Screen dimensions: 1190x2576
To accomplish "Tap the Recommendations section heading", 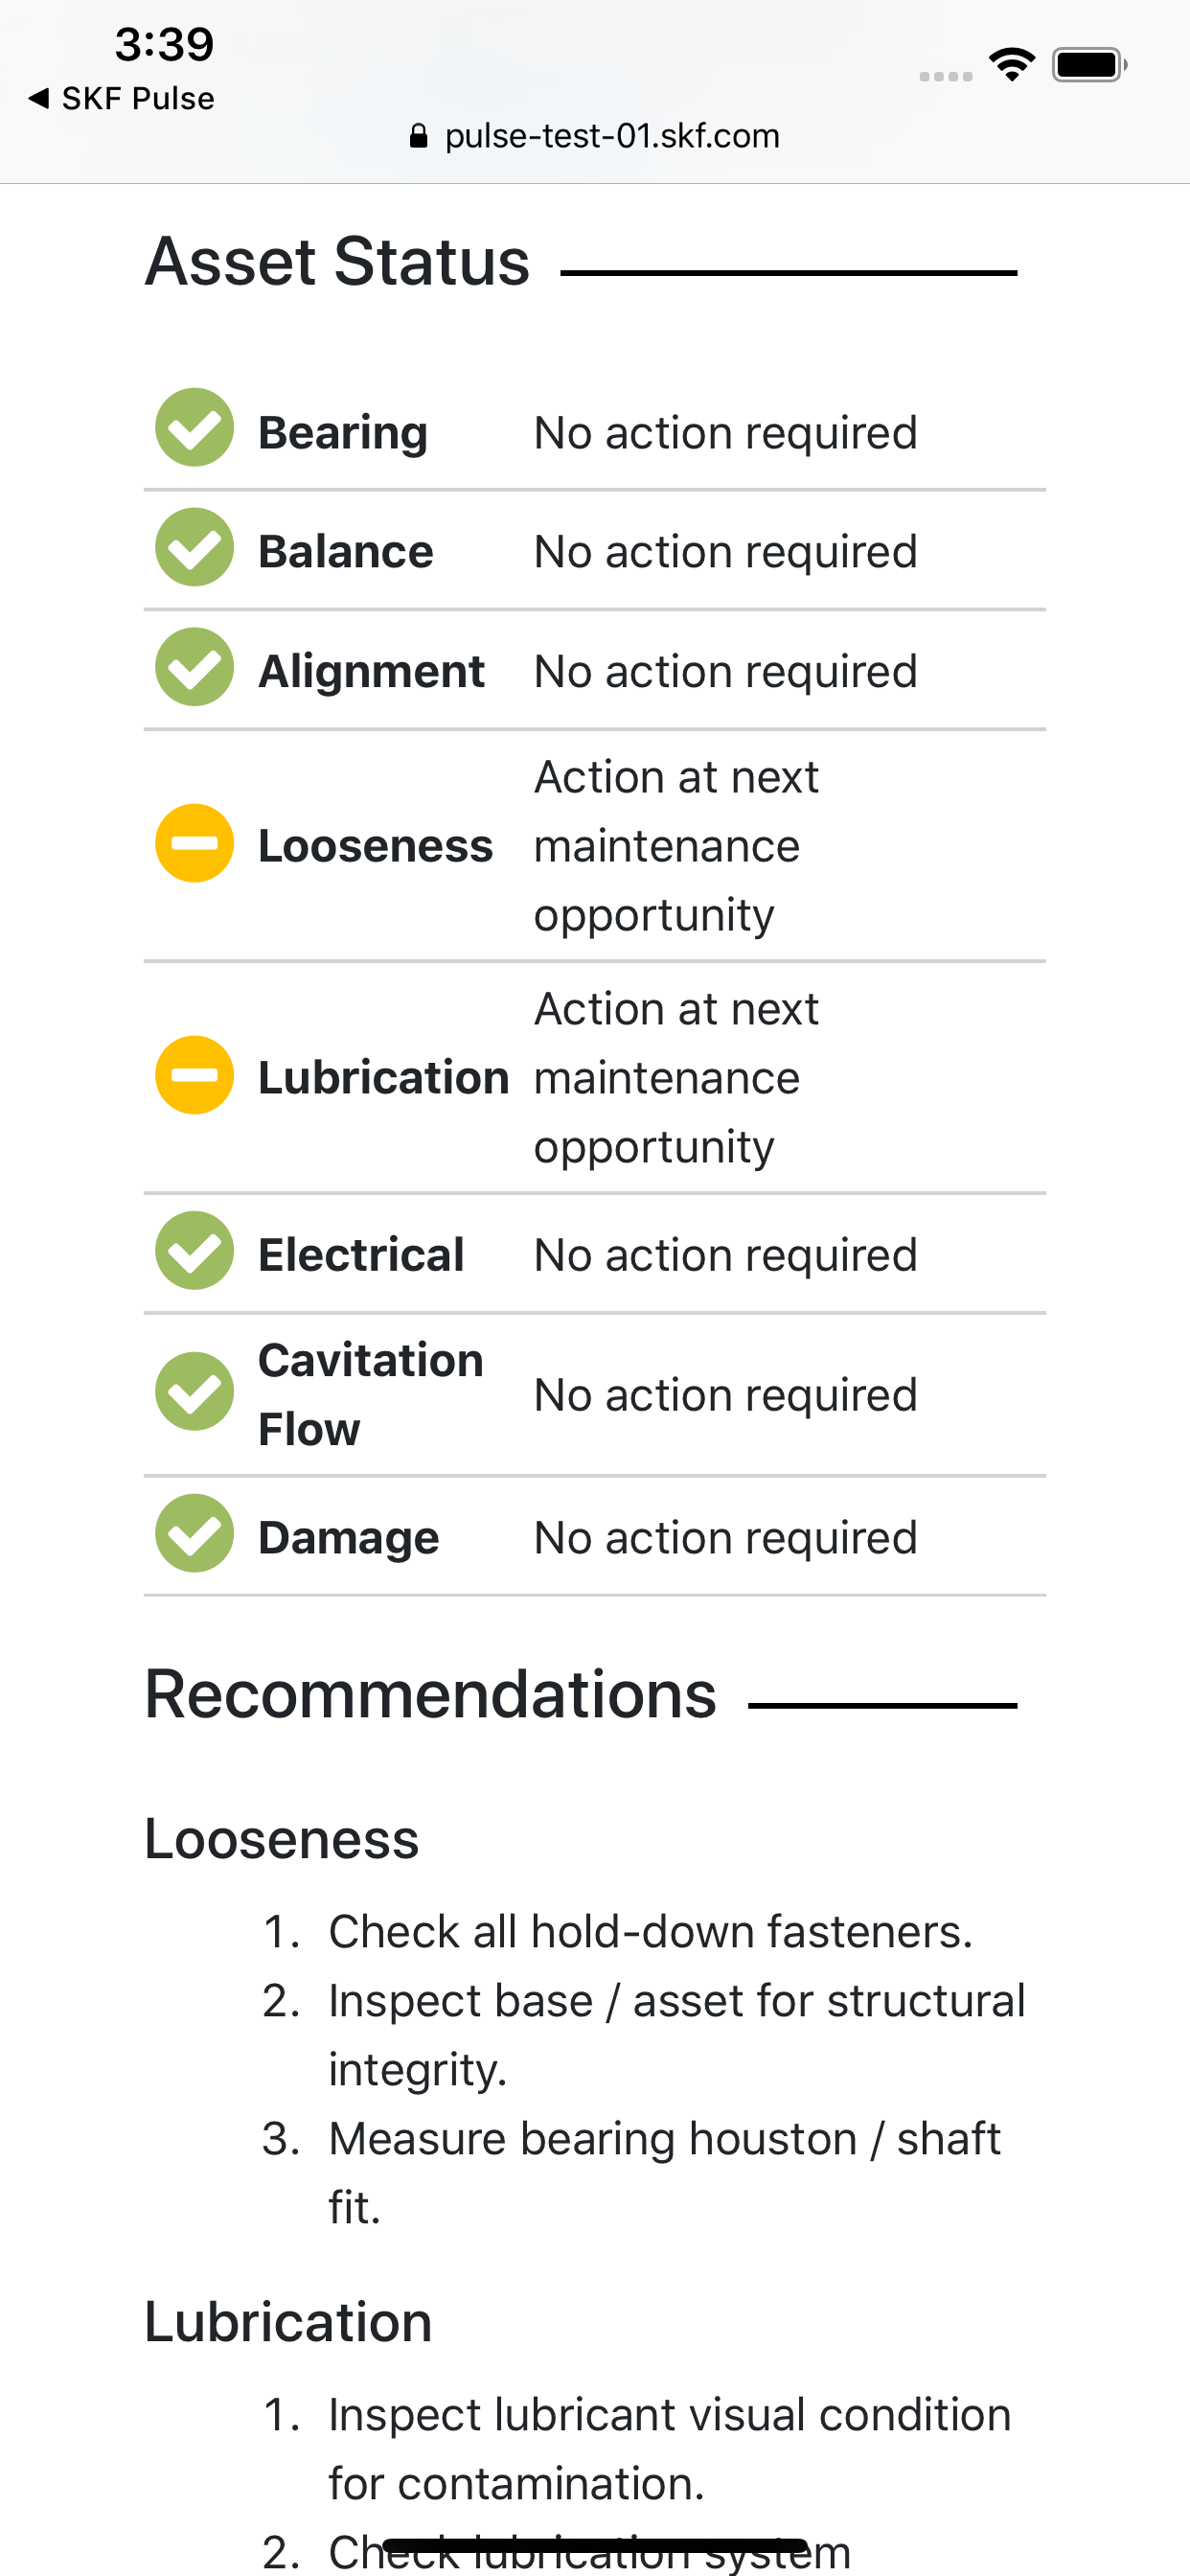I will [x=430, y=1695].
